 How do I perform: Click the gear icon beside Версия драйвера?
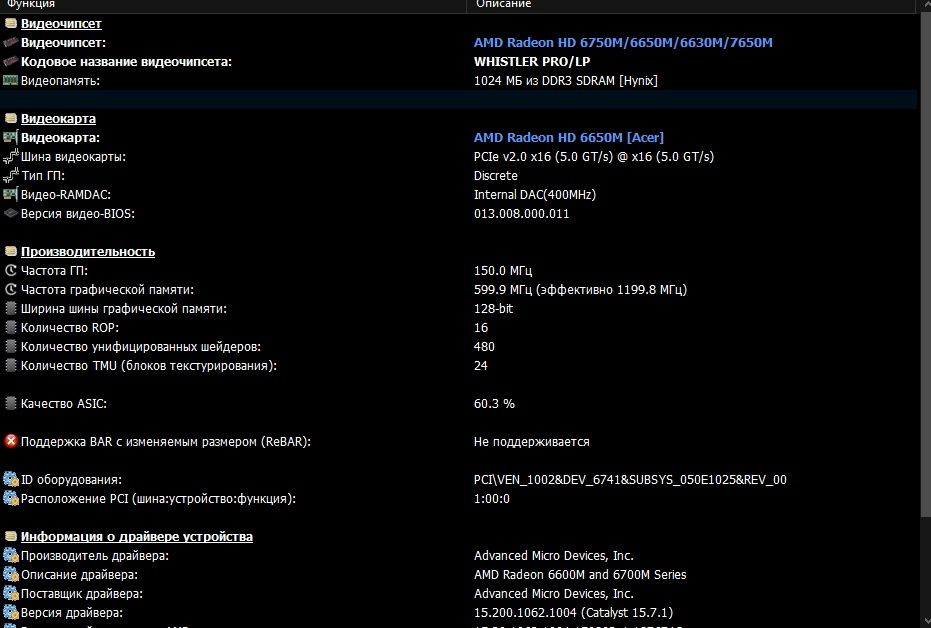click(x=11, y=612)
